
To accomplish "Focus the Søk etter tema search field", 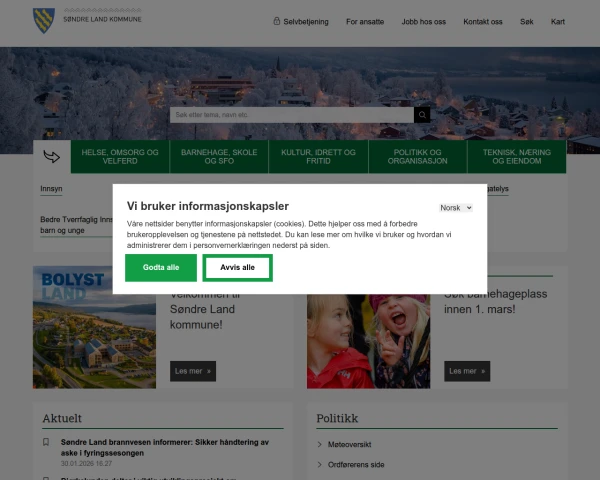I will click(x=292, y=115).
